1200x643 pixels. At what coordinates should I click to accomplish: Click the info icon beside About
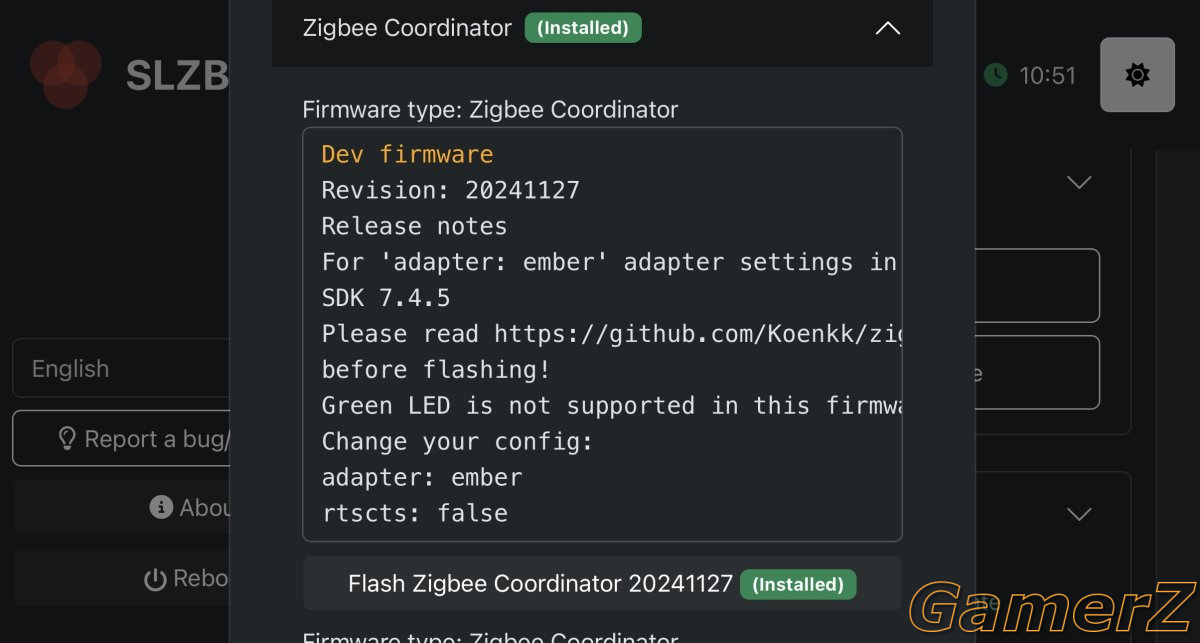(161, 508)
